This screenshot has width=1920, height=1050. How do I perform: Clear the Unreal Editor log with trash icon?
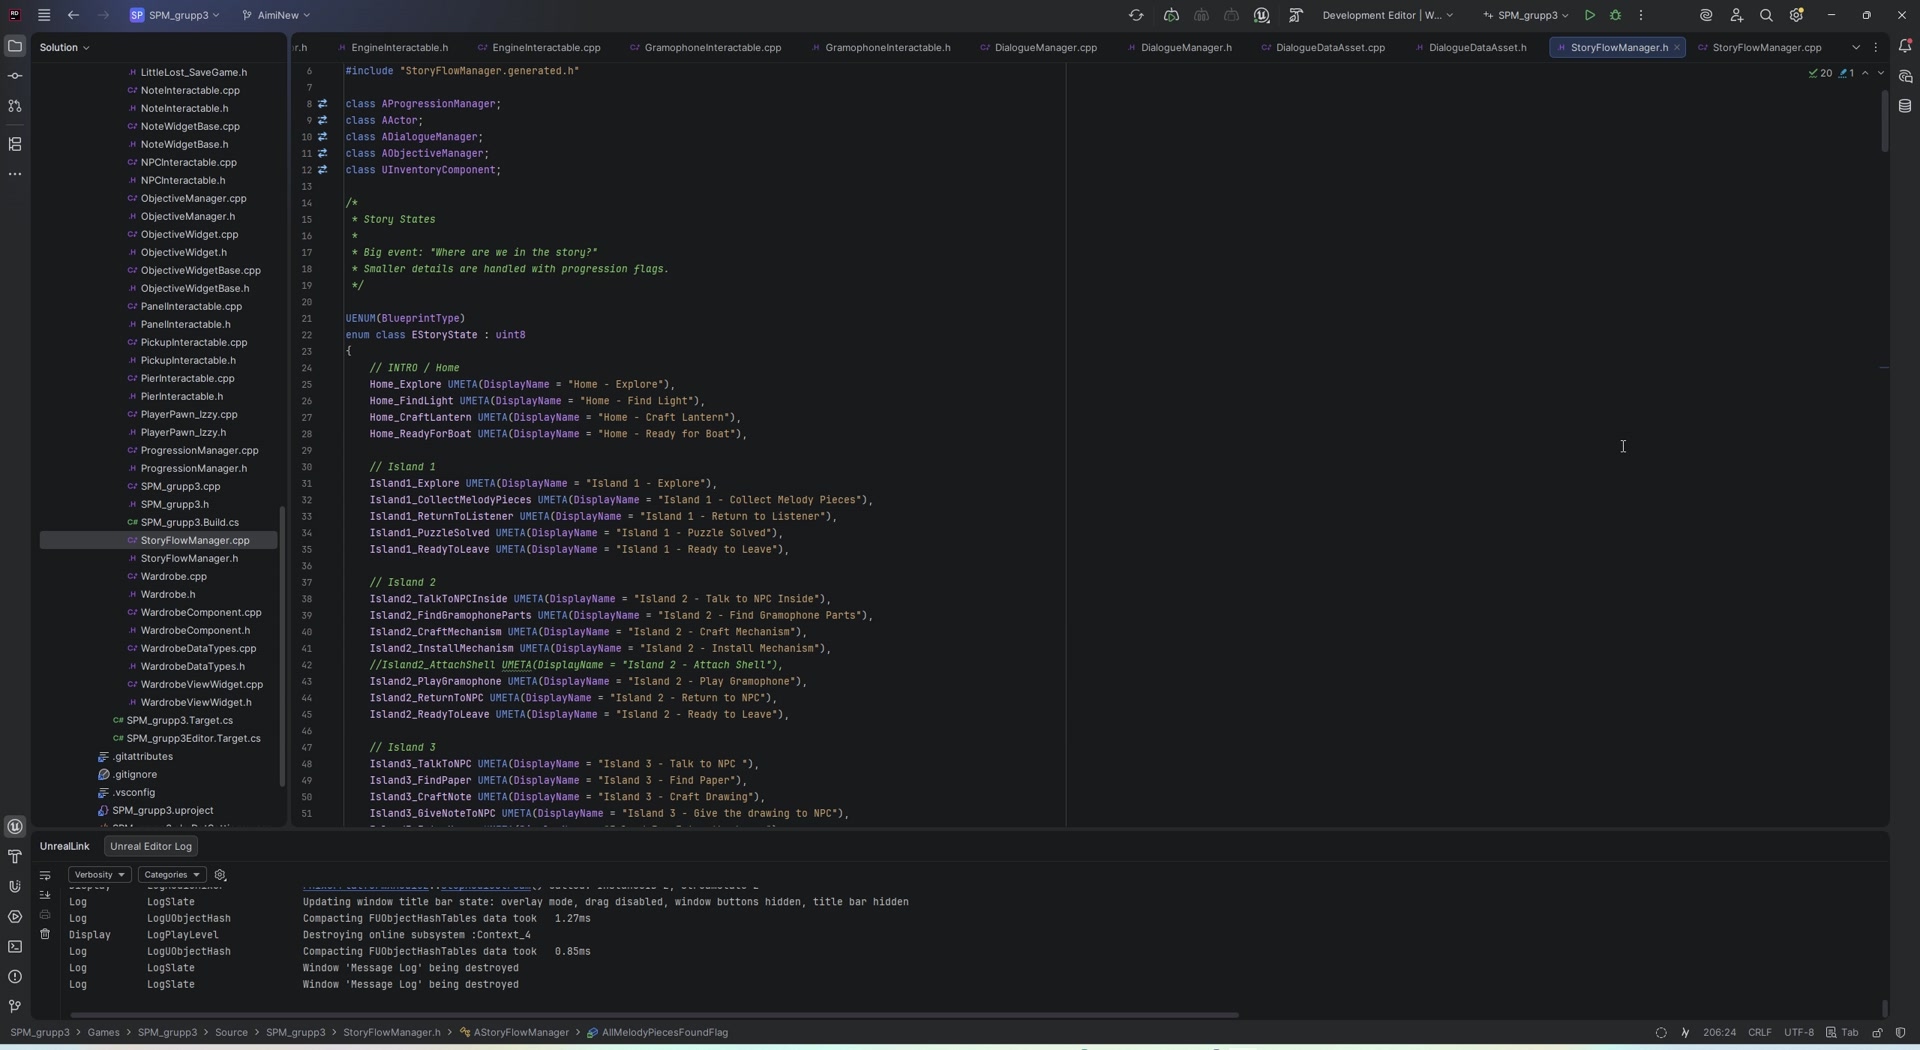pyautogui.click(x=45, y=934)
